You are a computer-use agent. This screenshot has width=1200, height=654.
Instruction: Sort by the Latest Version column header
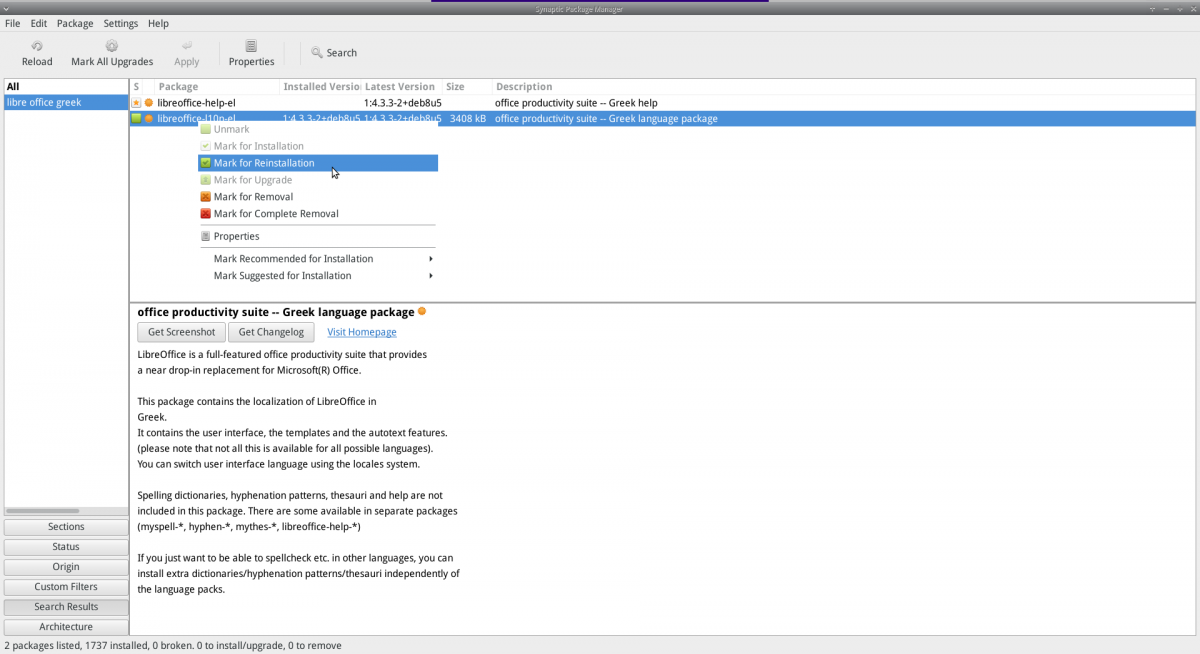(402, 87)
